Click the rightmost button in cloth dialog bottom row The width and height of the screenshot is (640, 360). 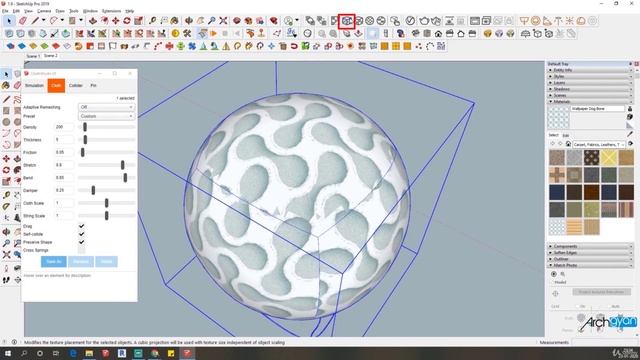click(106, 261)
